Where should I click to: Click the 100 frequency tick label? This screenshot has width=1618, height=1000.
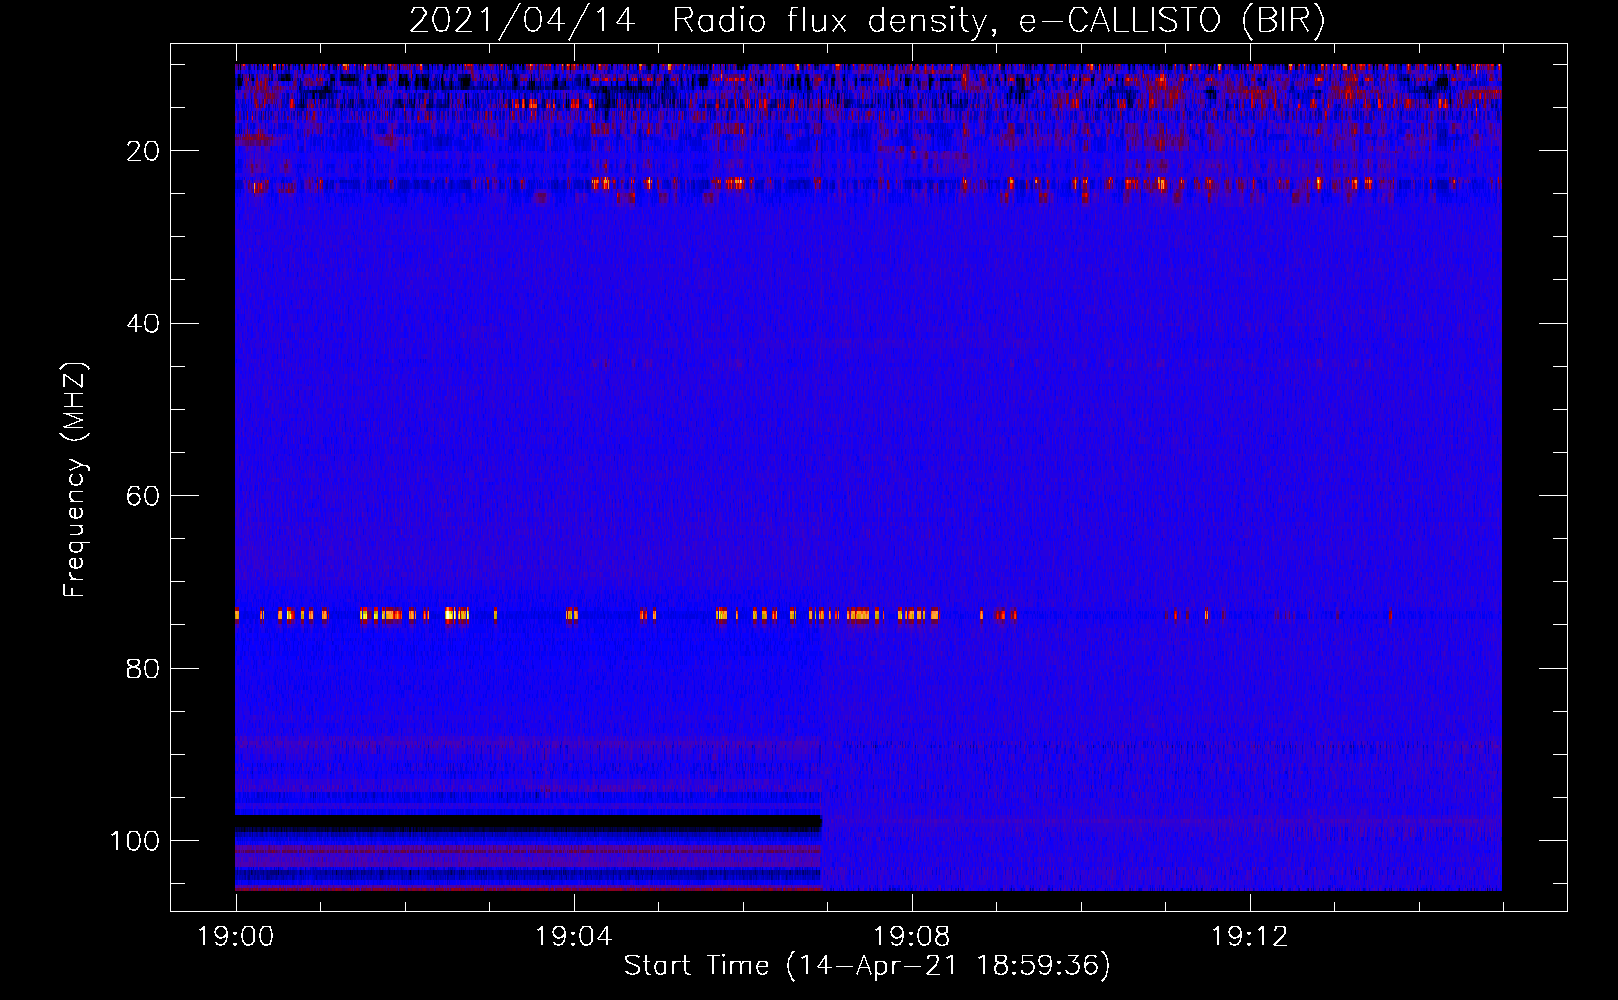point(135,841)
